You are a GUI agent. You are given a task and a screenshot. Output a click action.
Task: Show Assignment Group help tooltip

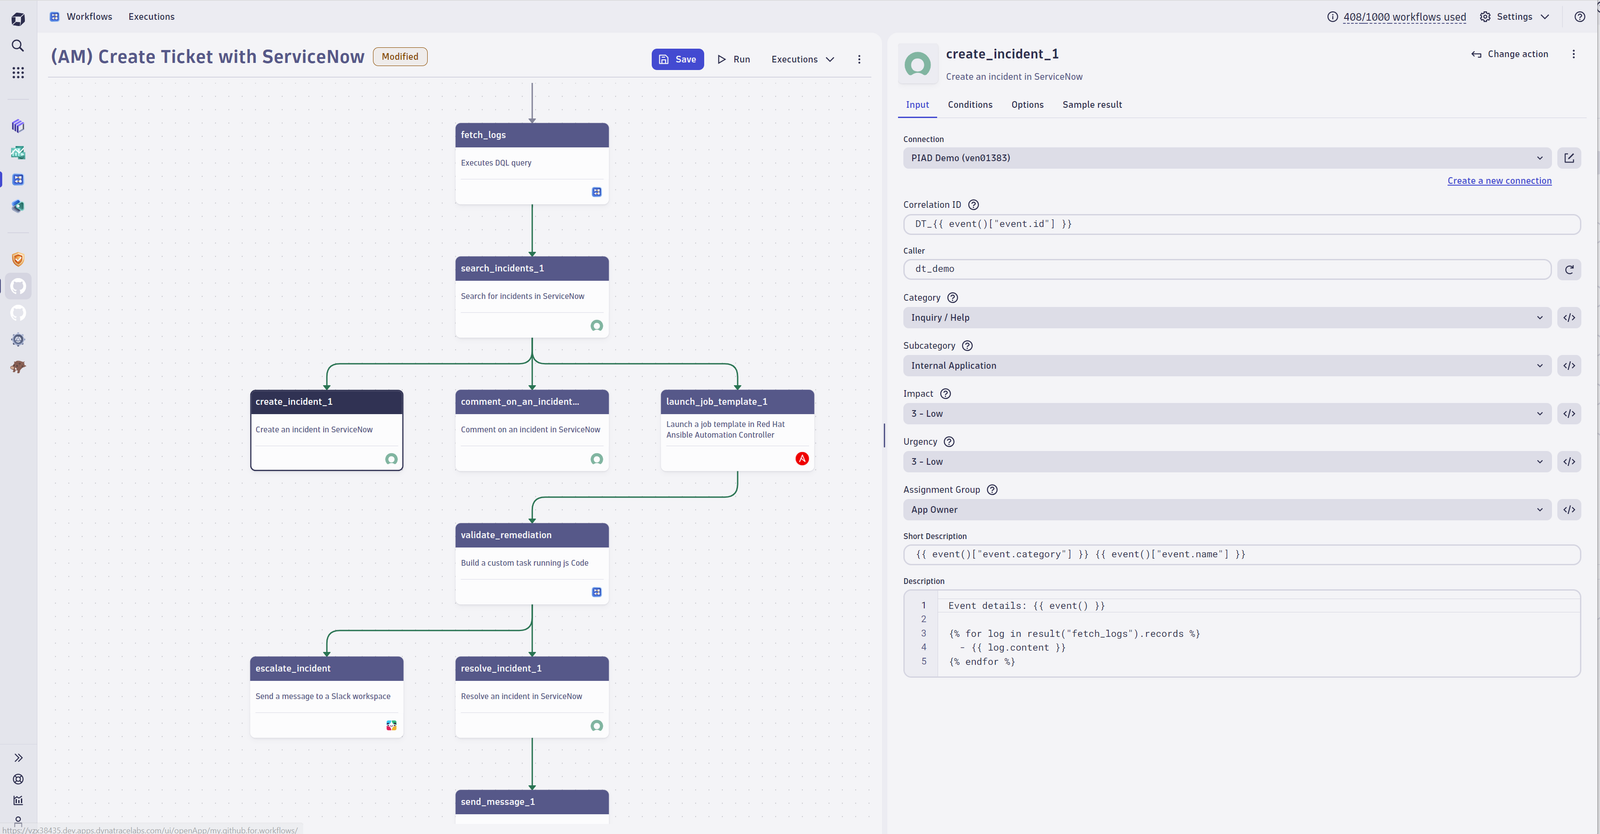(x=992, y=490)
